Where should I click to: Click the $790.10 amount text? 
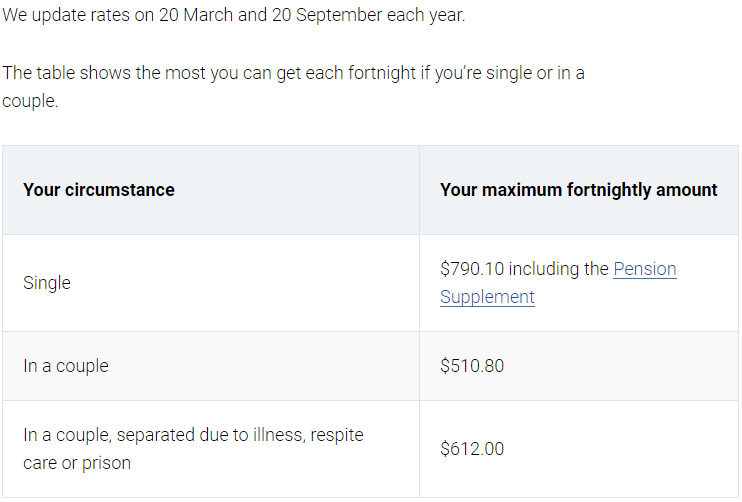click(472, 269)
